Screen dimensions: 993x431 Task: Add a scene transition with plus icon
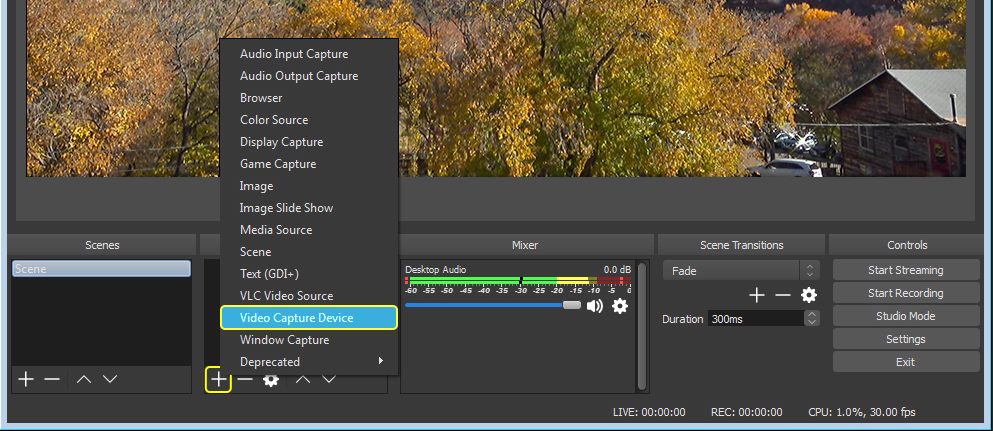(x=757, y=295)
